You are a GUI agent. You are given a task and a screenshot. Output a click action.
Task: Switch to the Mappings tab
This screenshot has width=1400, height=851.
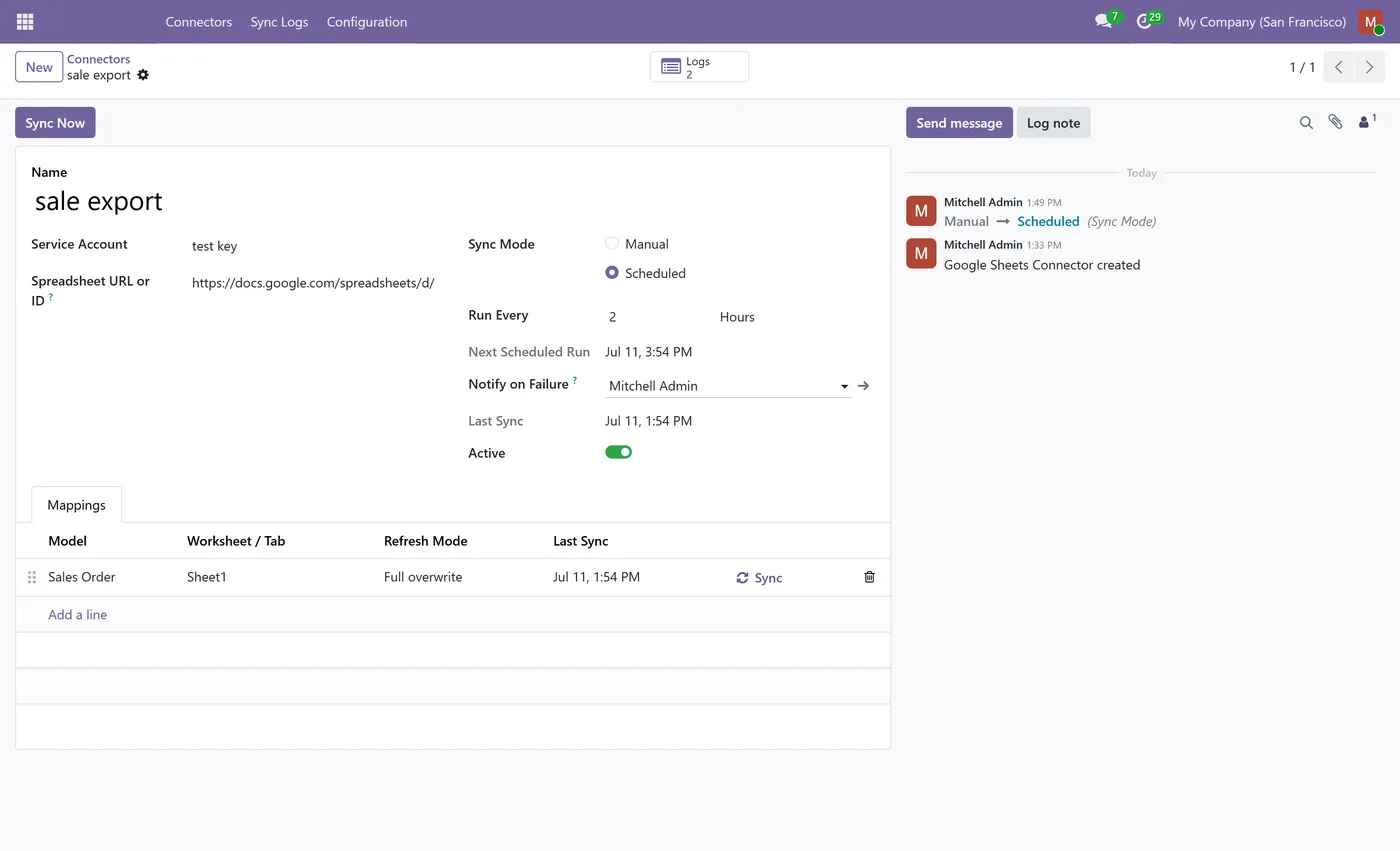click(x=76, y=505)
